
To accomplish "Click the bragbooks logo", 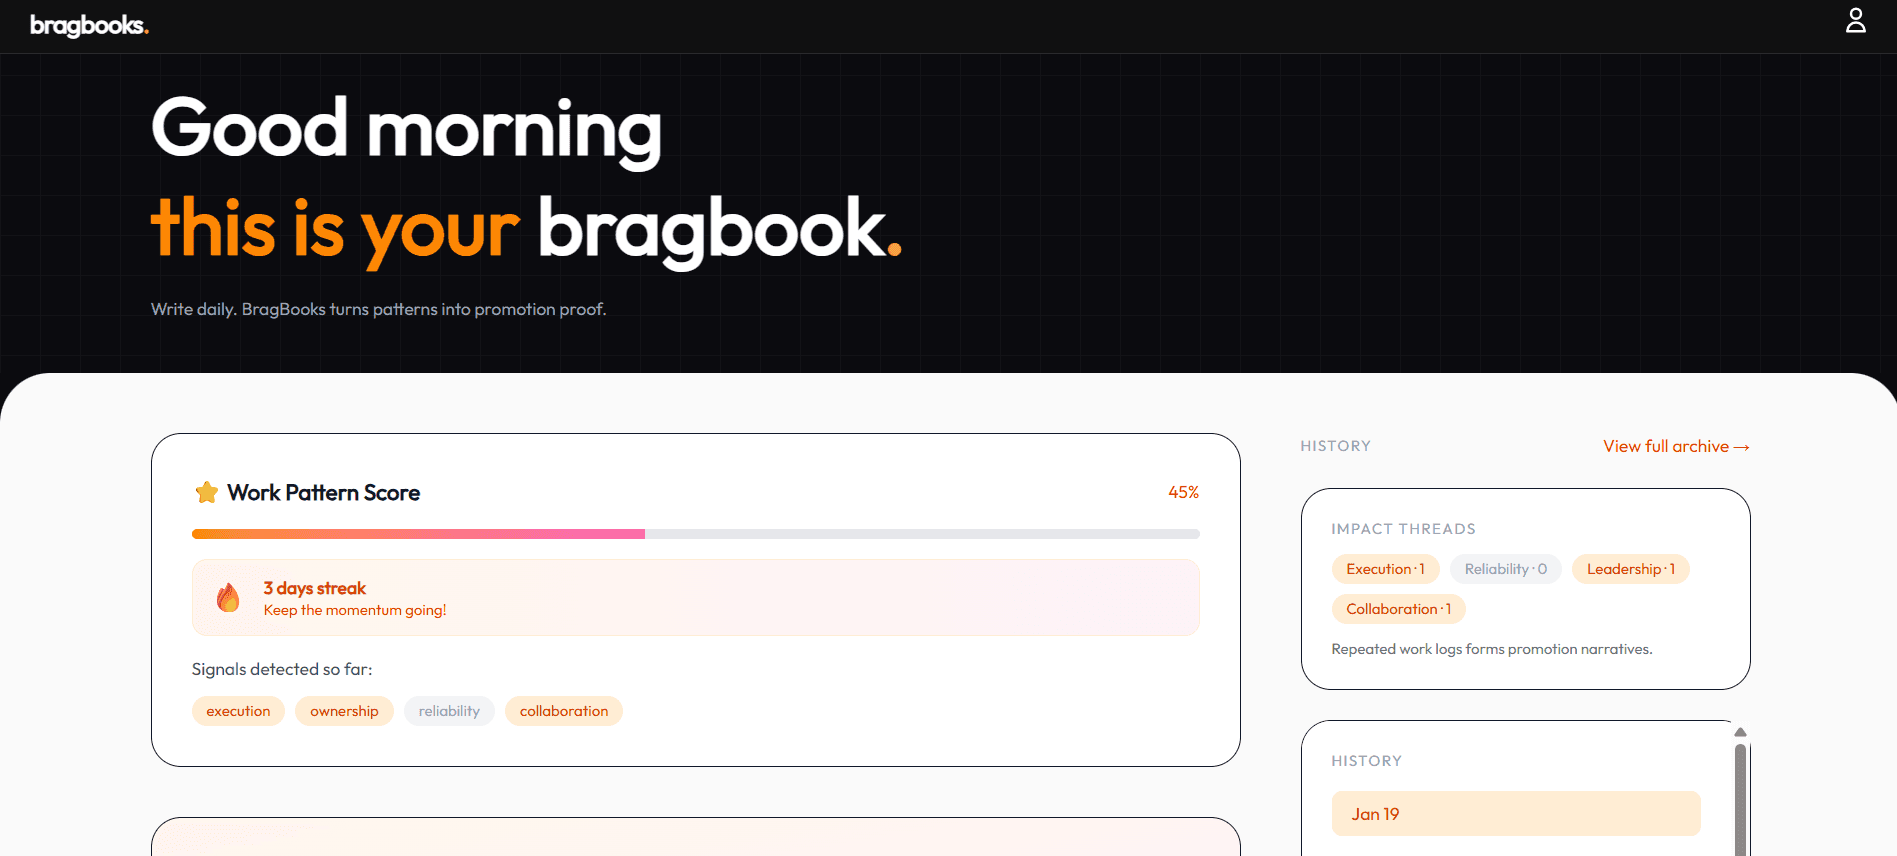I will [x=89, y=26].
